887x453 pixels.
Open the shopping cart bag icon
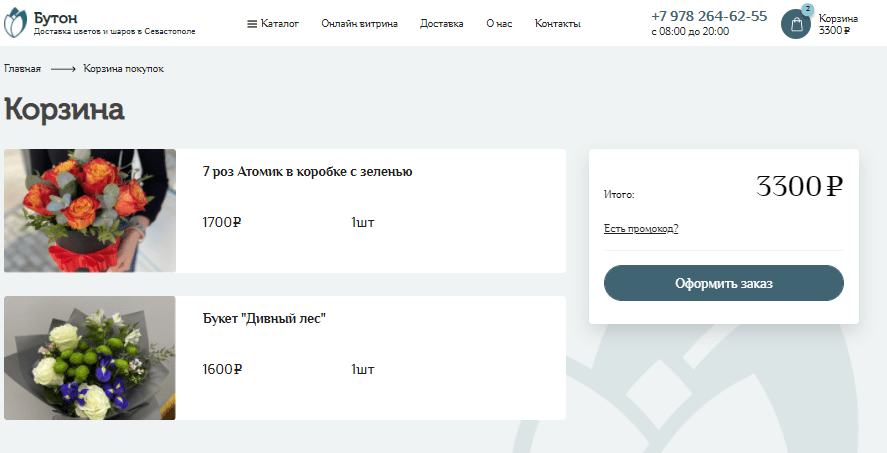click(x=796, y=25)
